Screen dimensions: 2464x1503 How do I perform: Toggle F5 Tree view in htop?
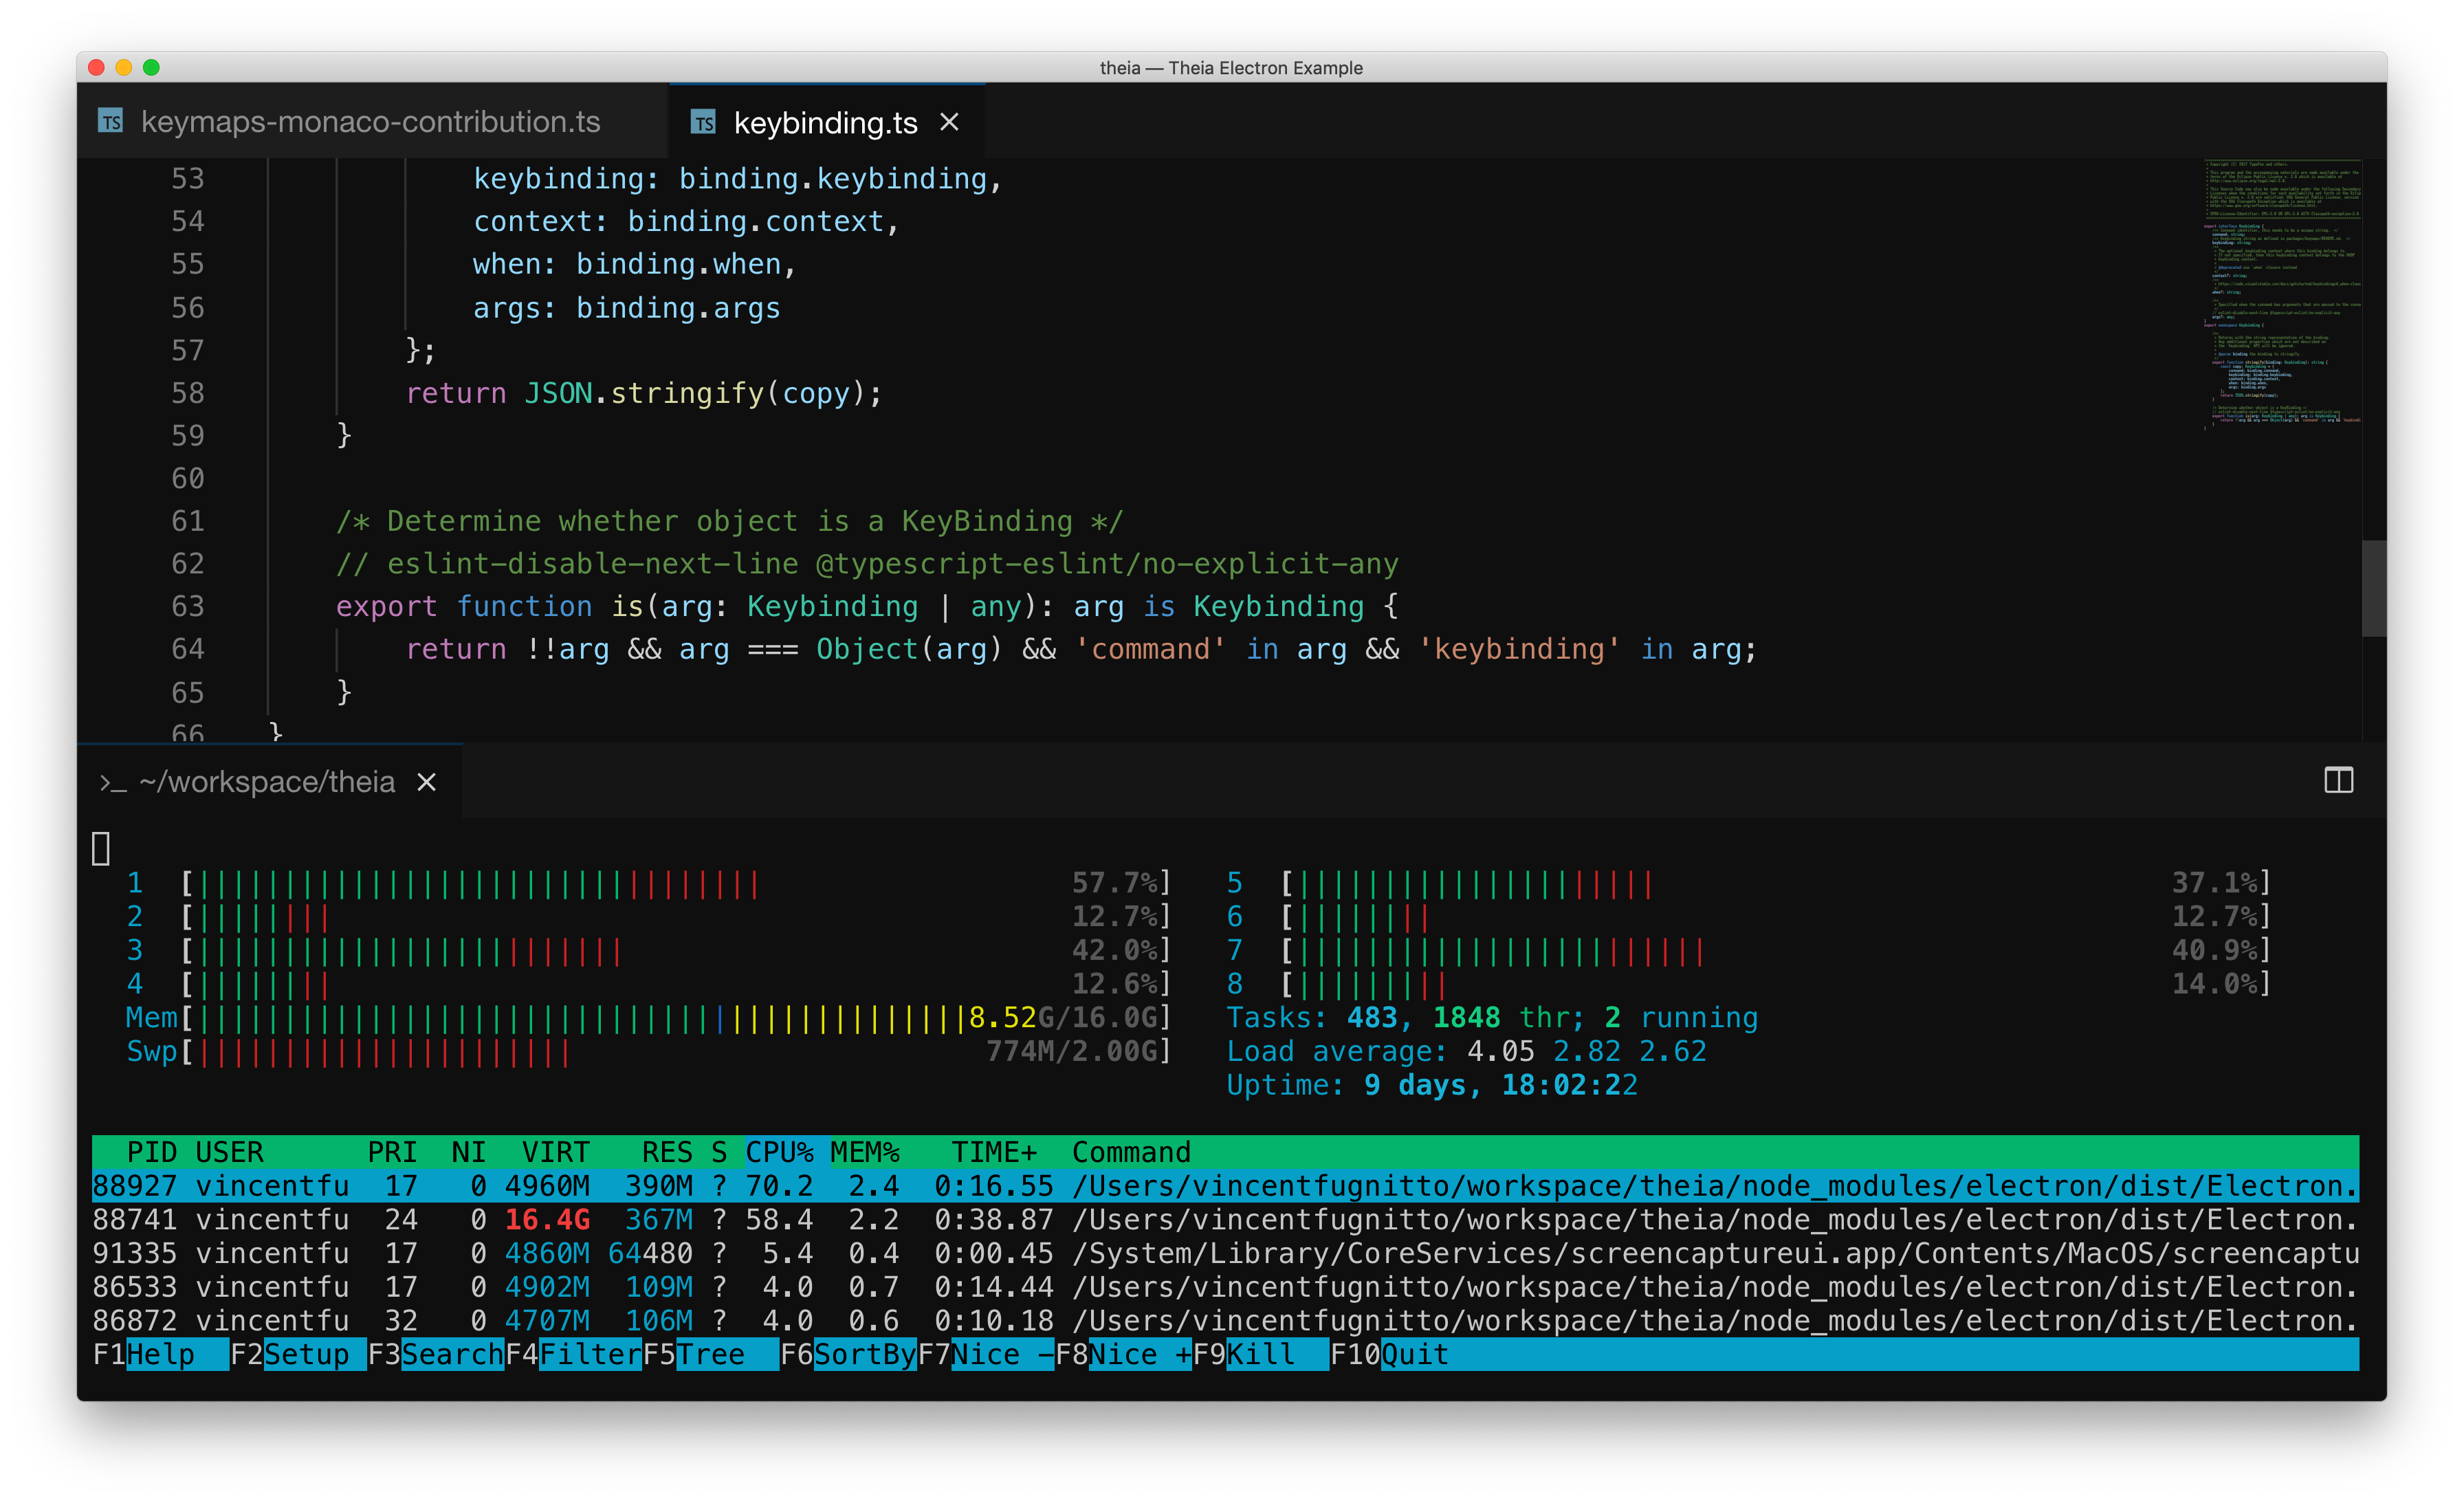pyautogui.click(x=711, y=1355)
